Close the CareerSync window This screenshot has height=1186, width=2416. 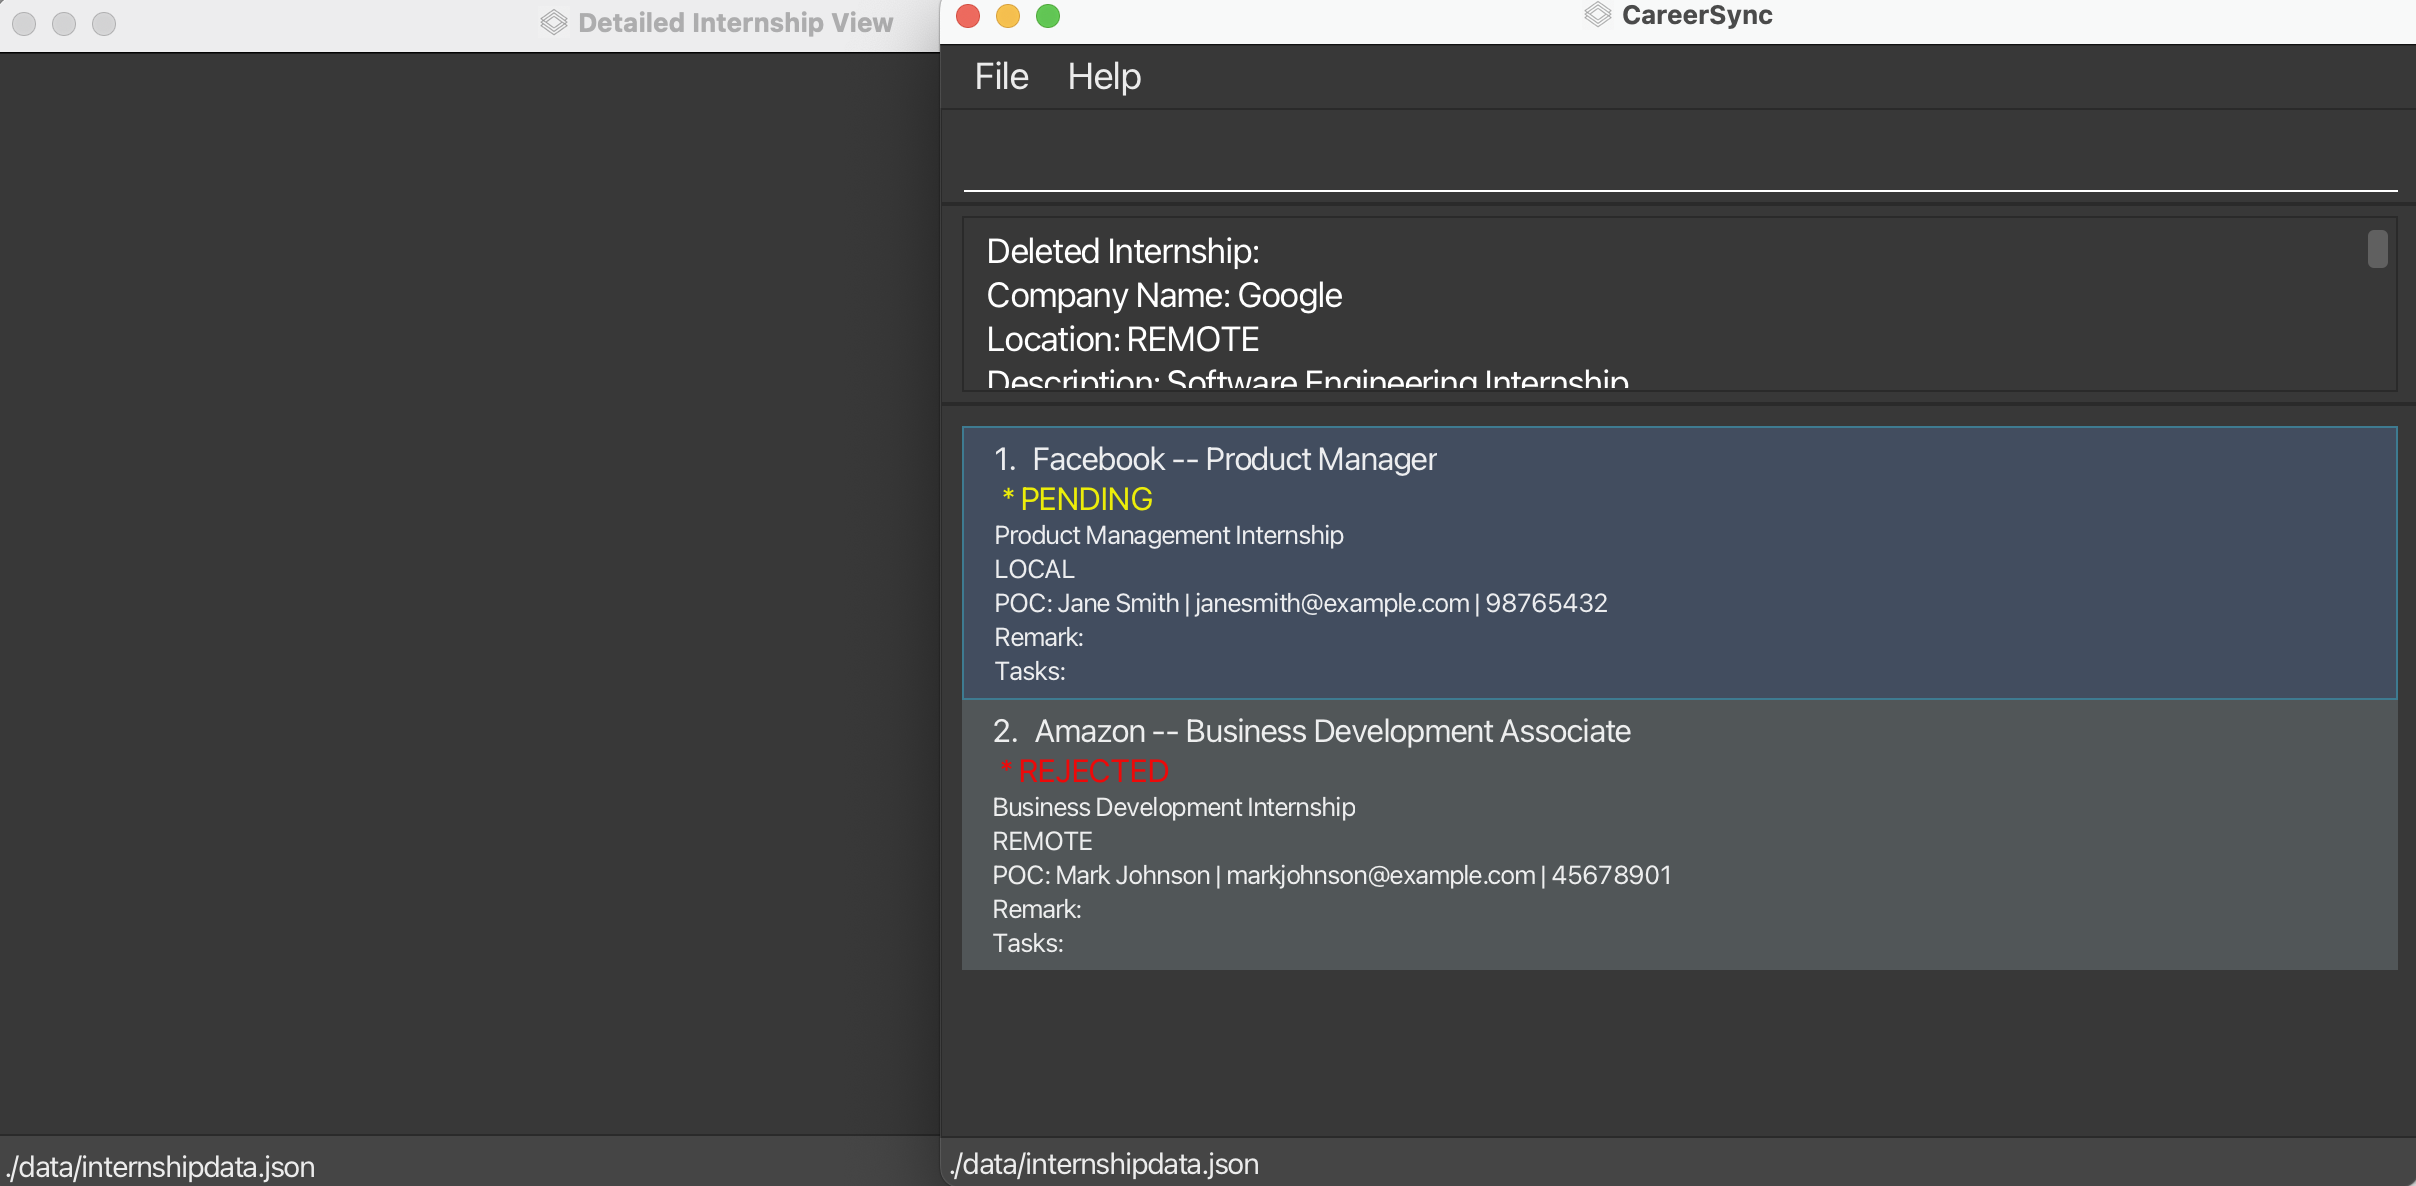(968, 16)
